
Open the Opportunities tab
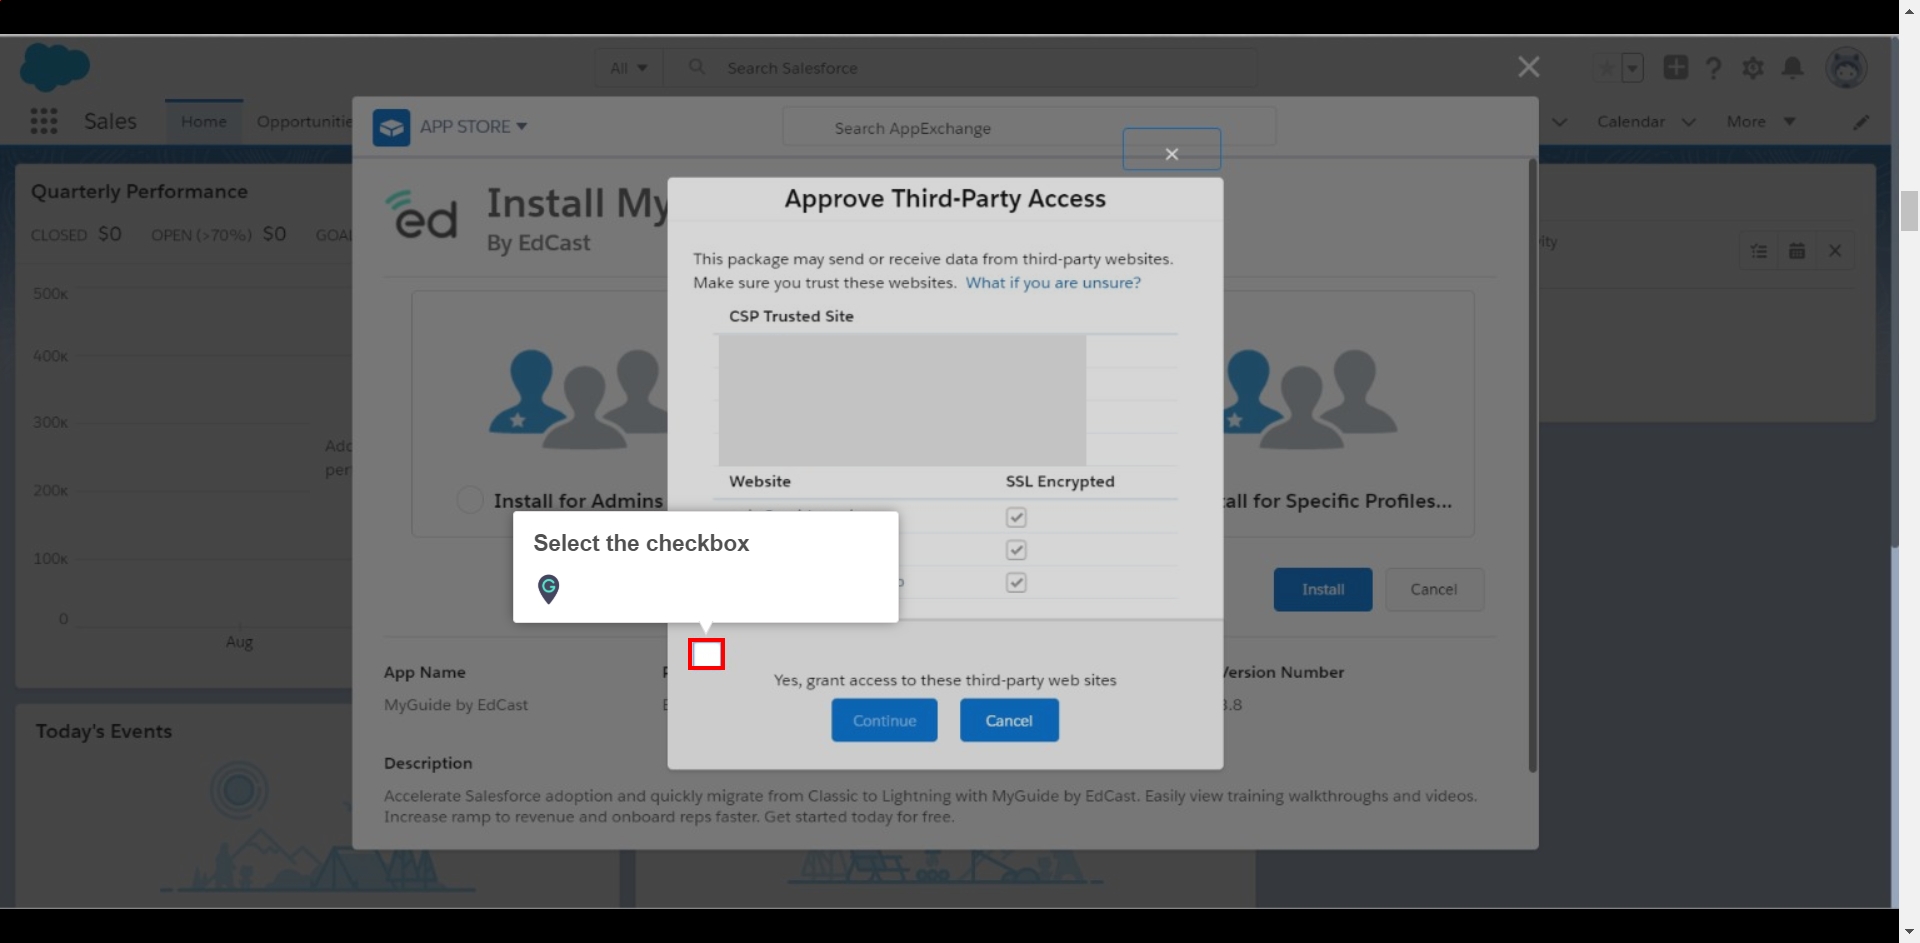coord(304,121)
